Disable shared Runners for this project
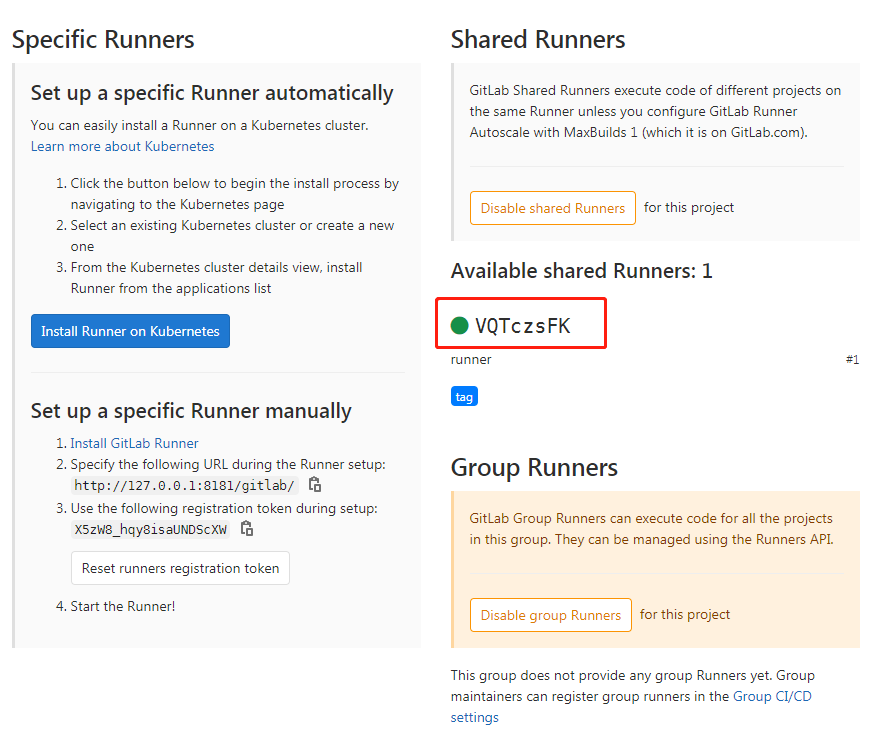The height and width of the screenshot is (744, 893). pyautogui.click(x=552, y=208)
